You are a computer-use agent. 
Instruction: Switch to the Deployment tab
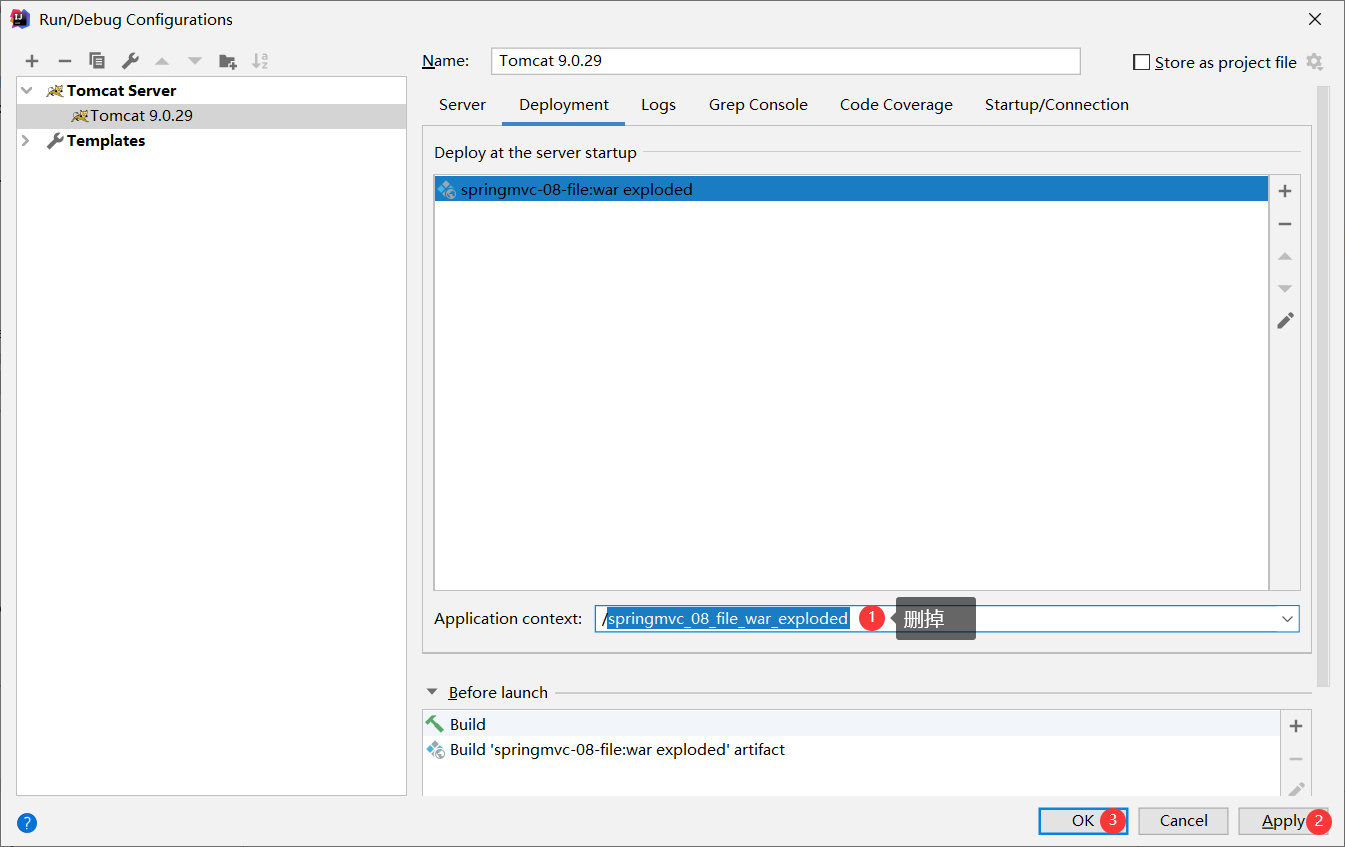564,105
